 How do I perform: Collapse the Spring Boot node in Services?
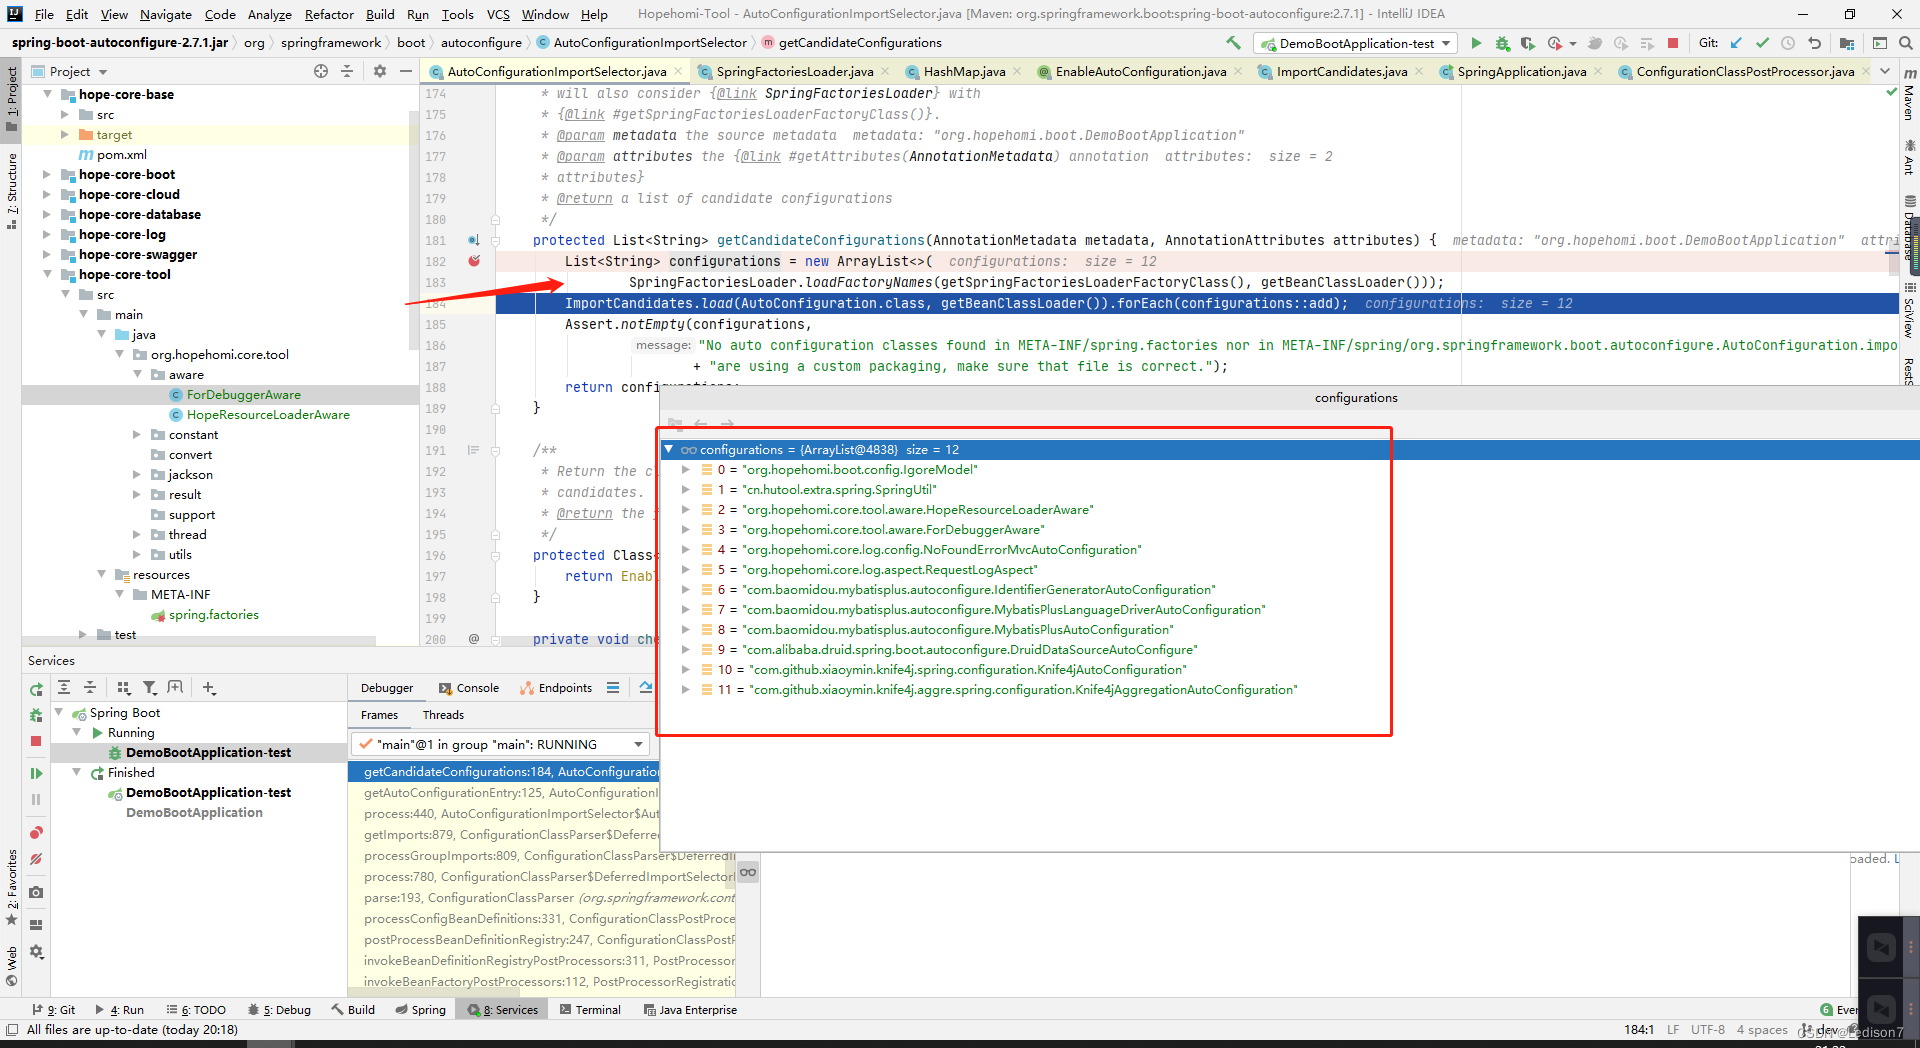coord(59,712)
